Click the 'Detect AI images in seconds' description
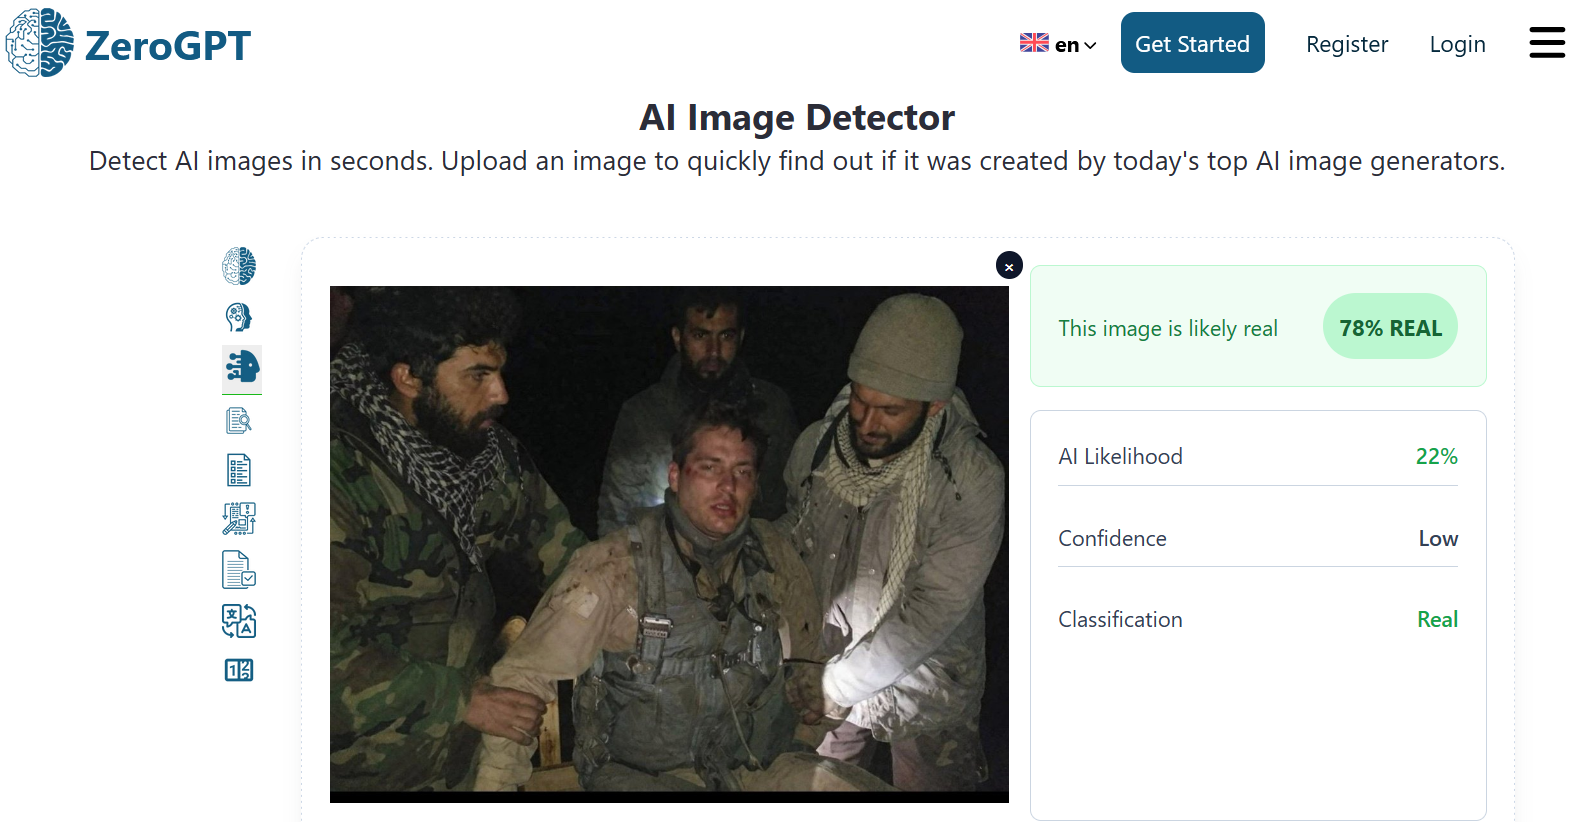The image size is (1581, 822). point(797,161)
